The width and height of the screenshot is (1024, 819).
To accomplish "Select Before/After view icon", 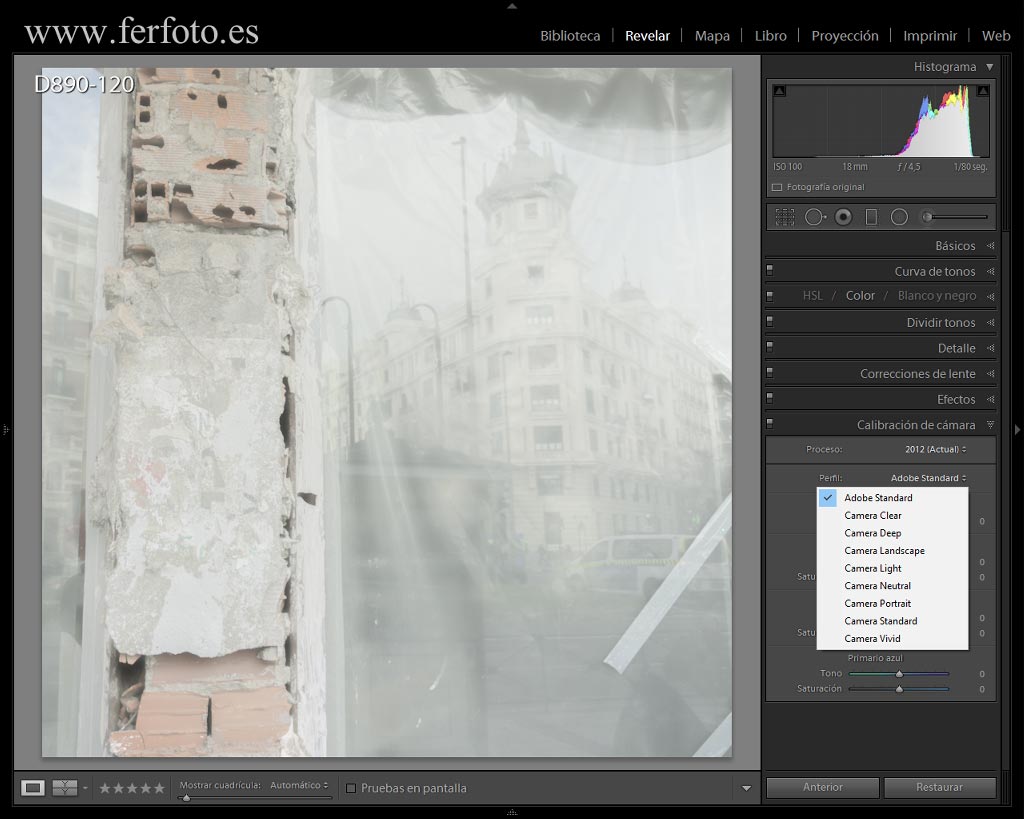I will pos(65,788).
